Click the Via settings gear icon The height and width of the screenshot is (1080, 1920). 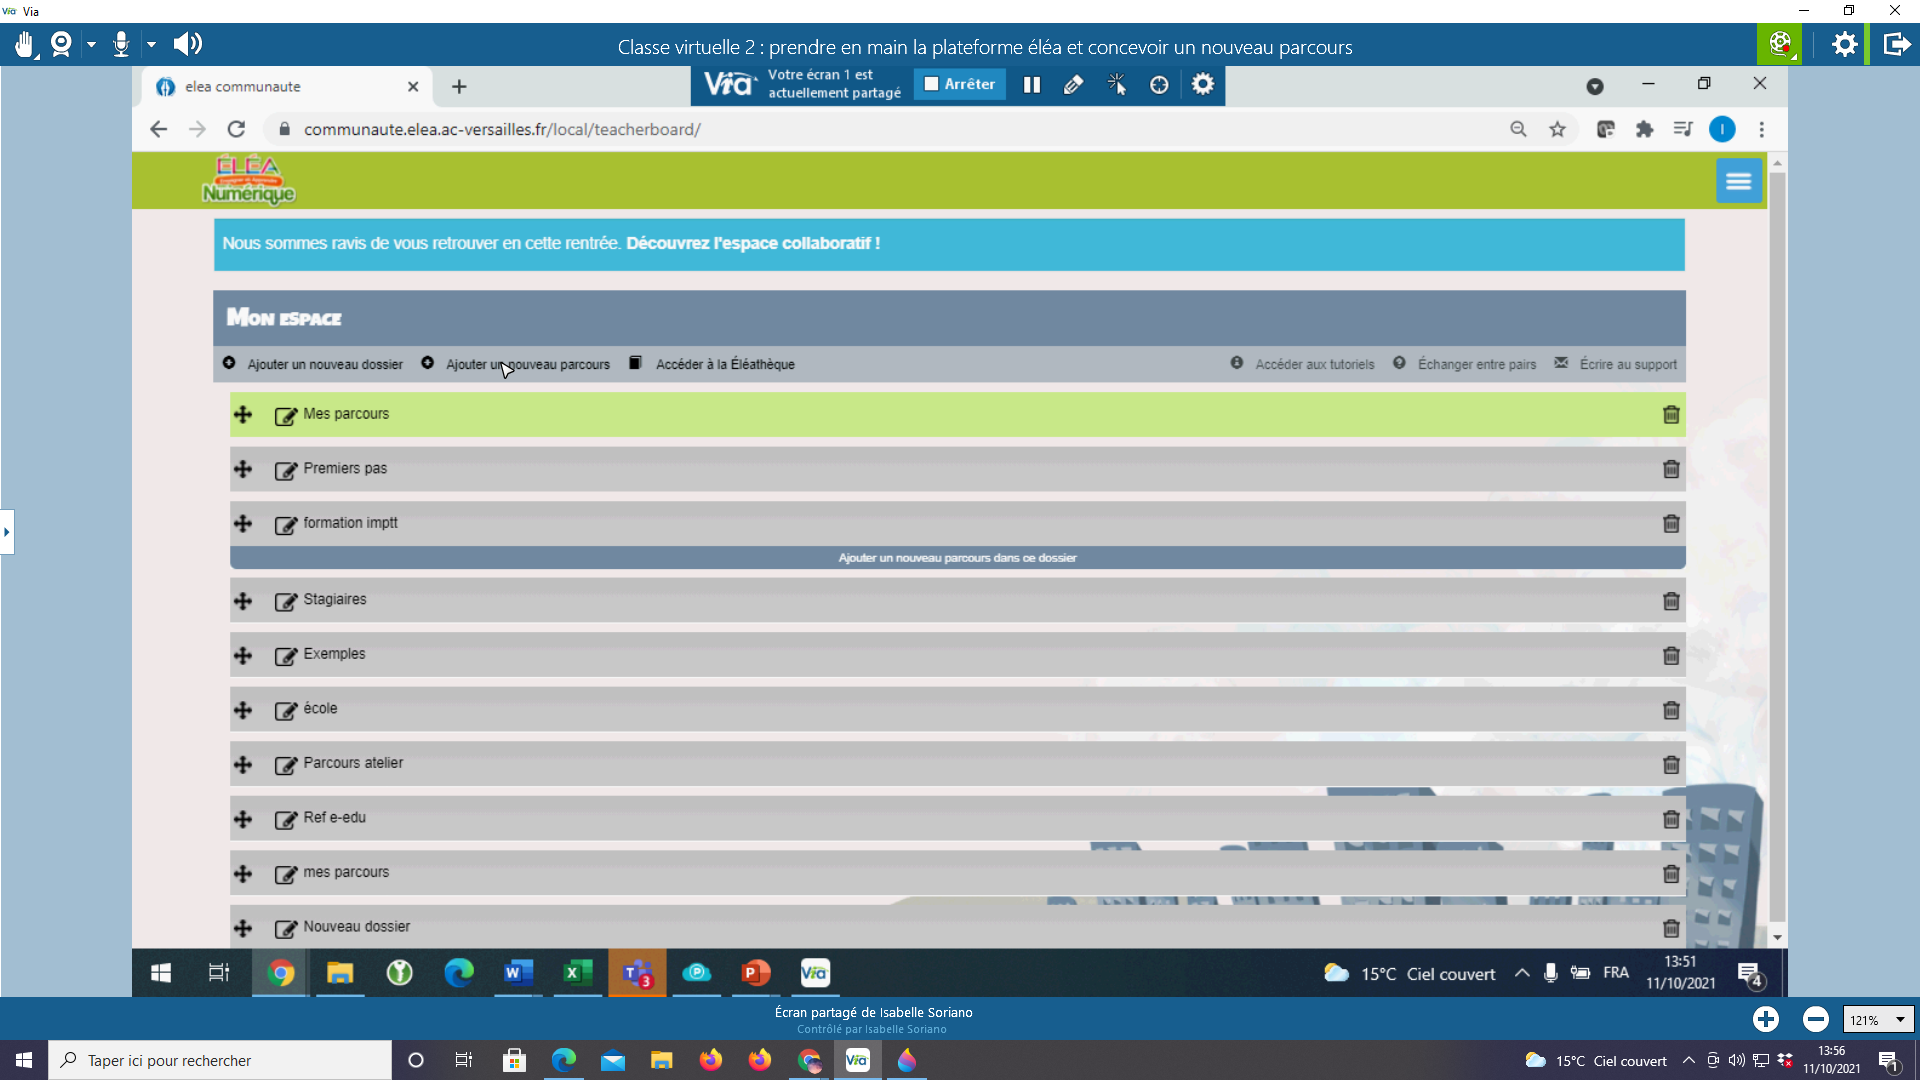(x=1844, y=44)
